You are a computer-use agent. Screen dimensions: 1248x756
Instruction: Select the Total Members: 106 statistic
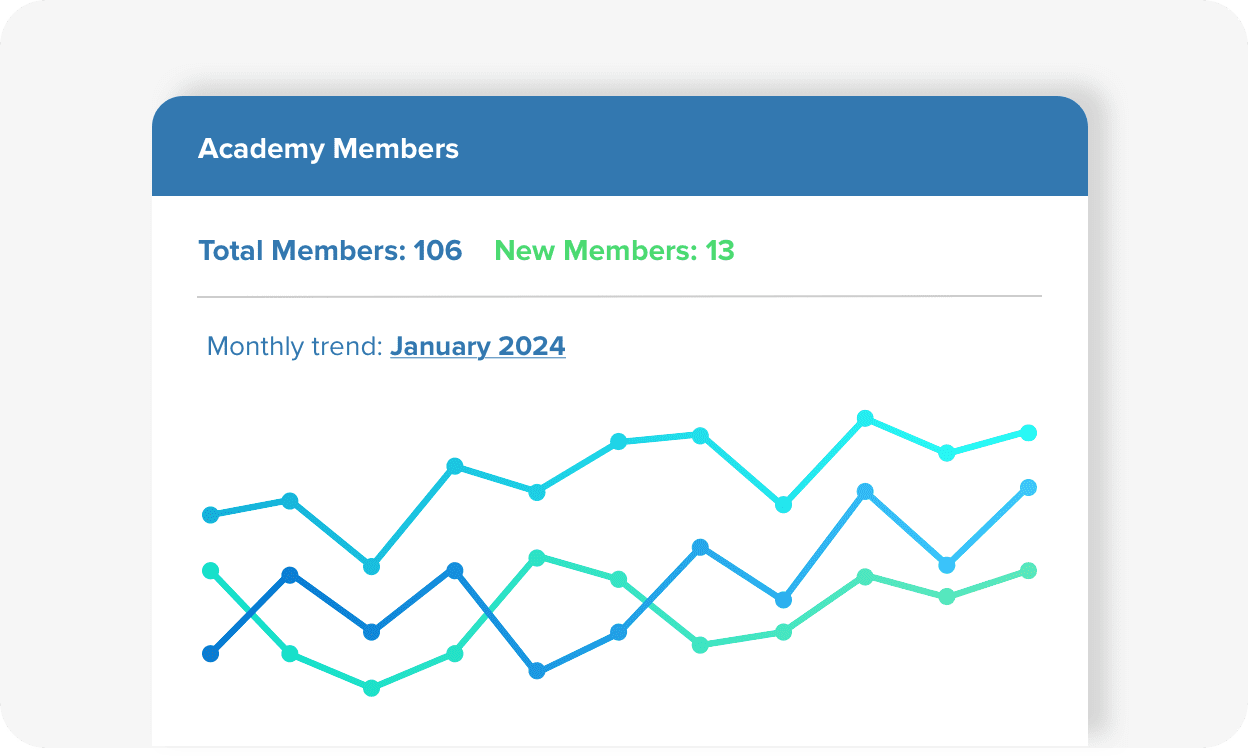330,250
